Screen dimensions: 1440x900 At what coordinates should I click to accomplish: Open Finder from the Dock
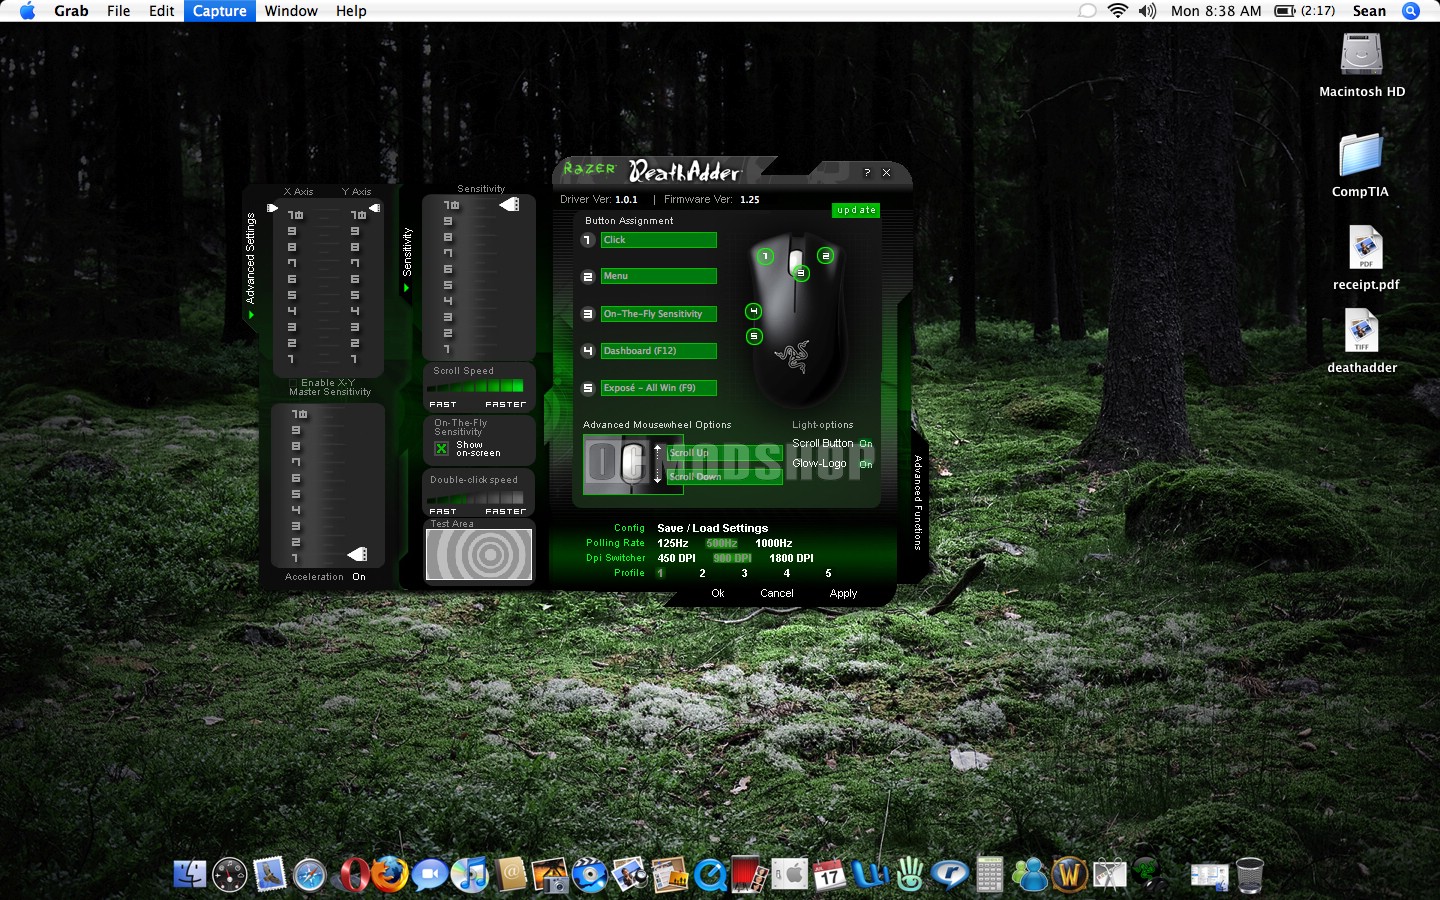[x=190, y=874]
